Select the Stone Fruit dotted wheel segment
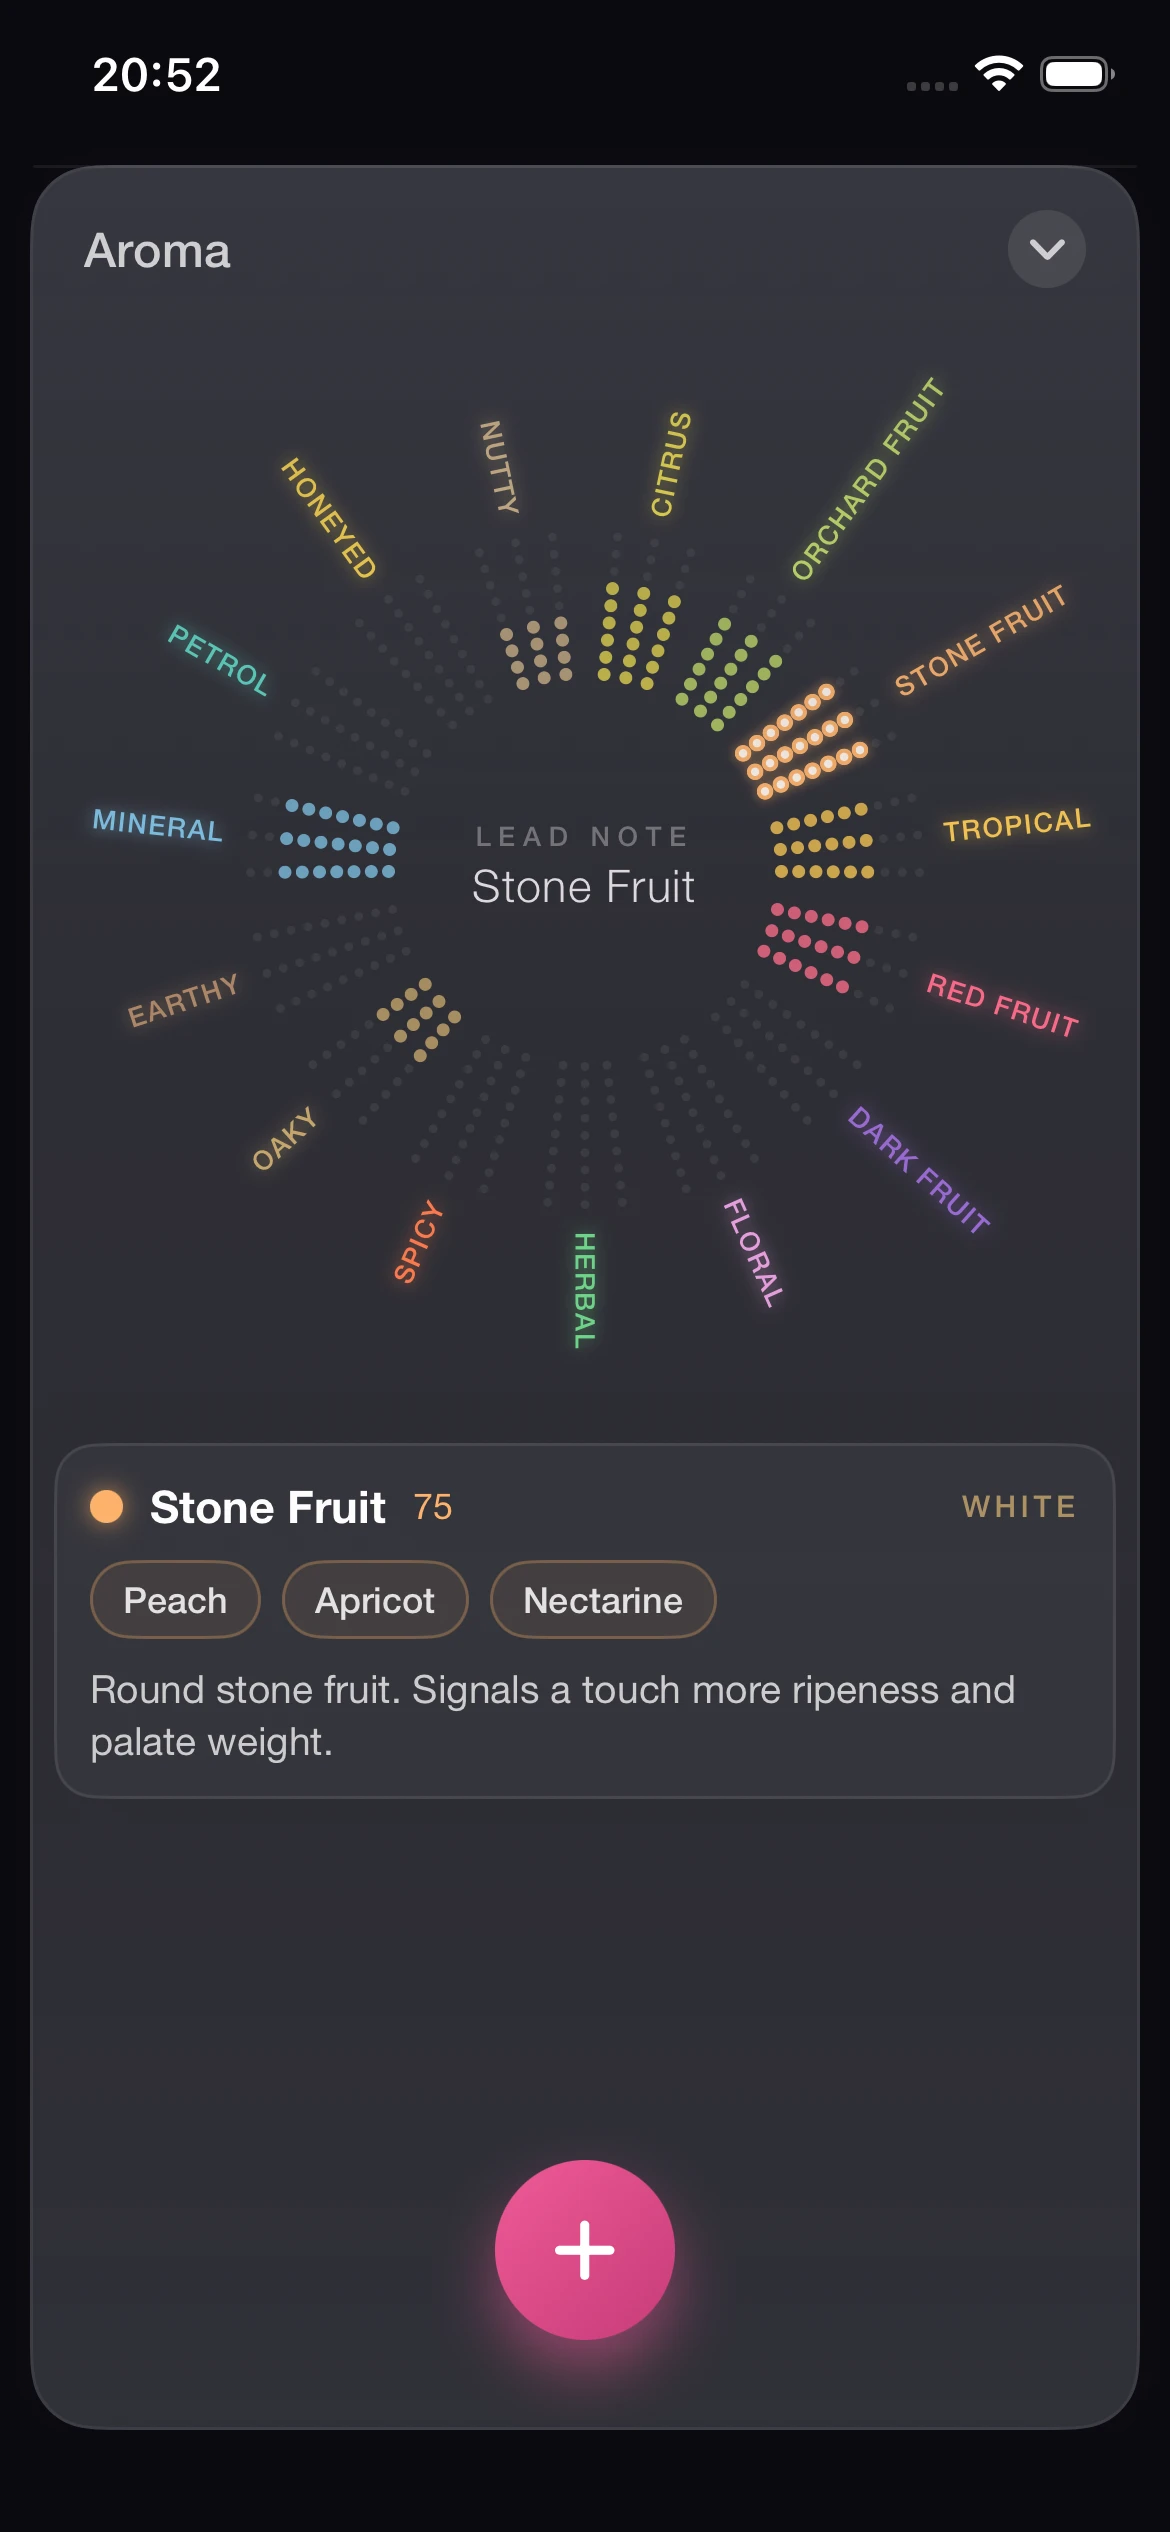 pyautogui.click(x=801, y=741)
